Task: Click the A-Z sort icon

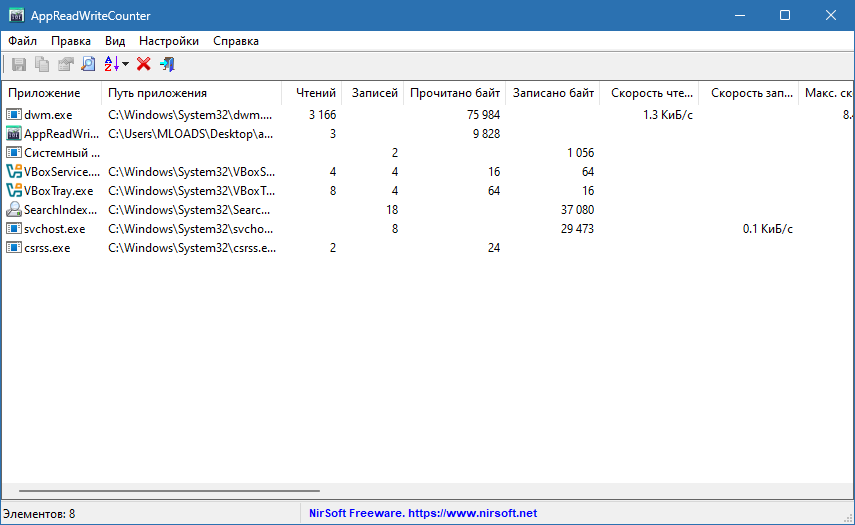Action: pos(111,64)
